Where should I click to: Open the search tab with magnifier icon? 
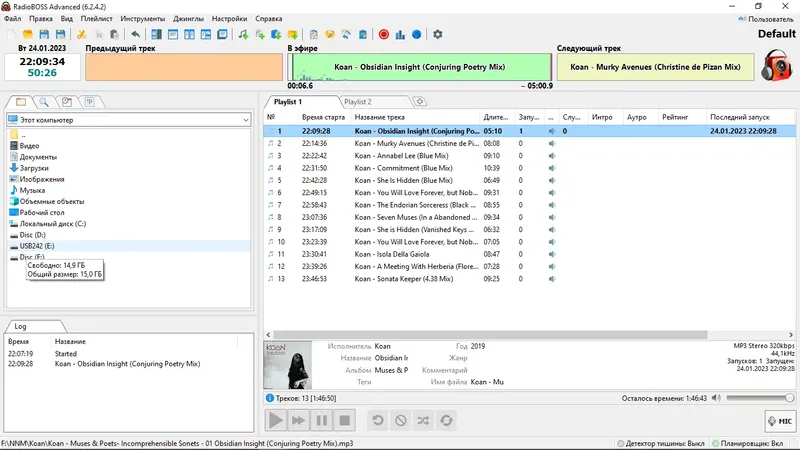[x=44, y=102]
